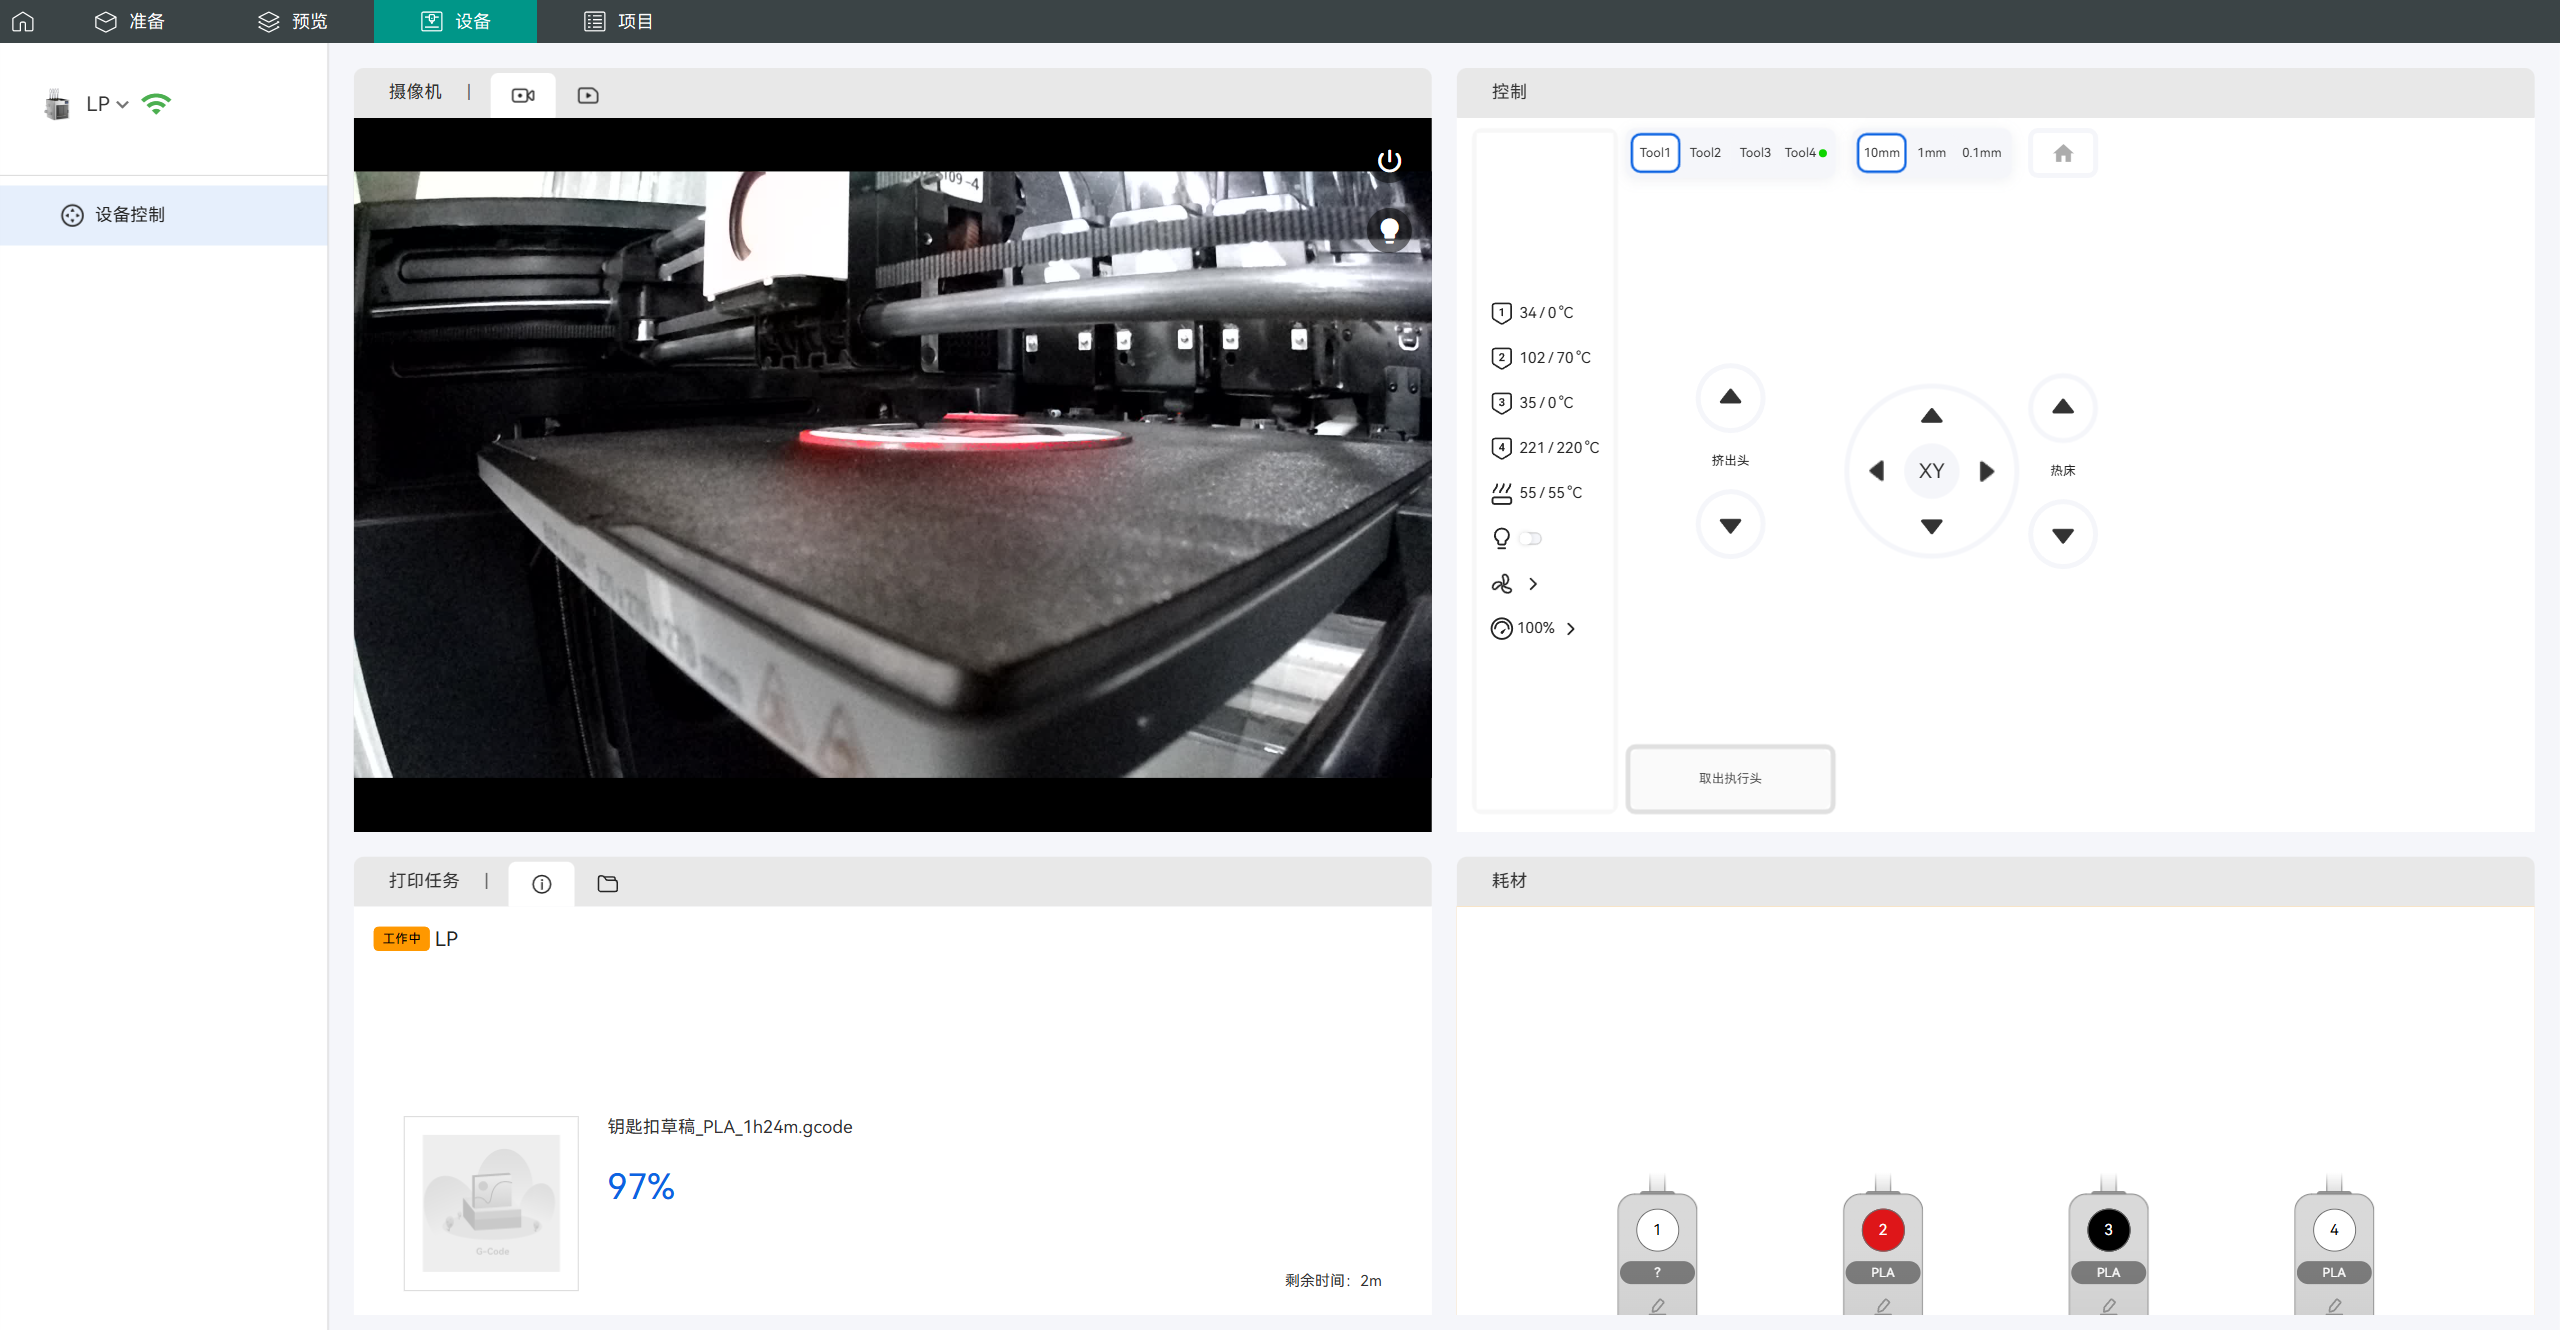2560x1330 pixels.
Task: Open print task folder icon
Action: 607,883
